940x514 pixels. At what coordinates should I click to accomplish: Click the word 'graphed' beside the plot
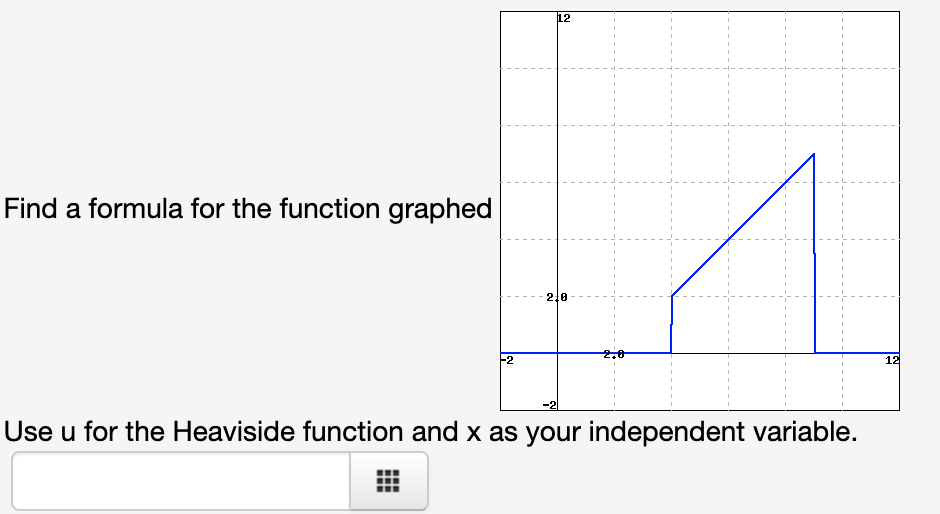click(440, 210)
